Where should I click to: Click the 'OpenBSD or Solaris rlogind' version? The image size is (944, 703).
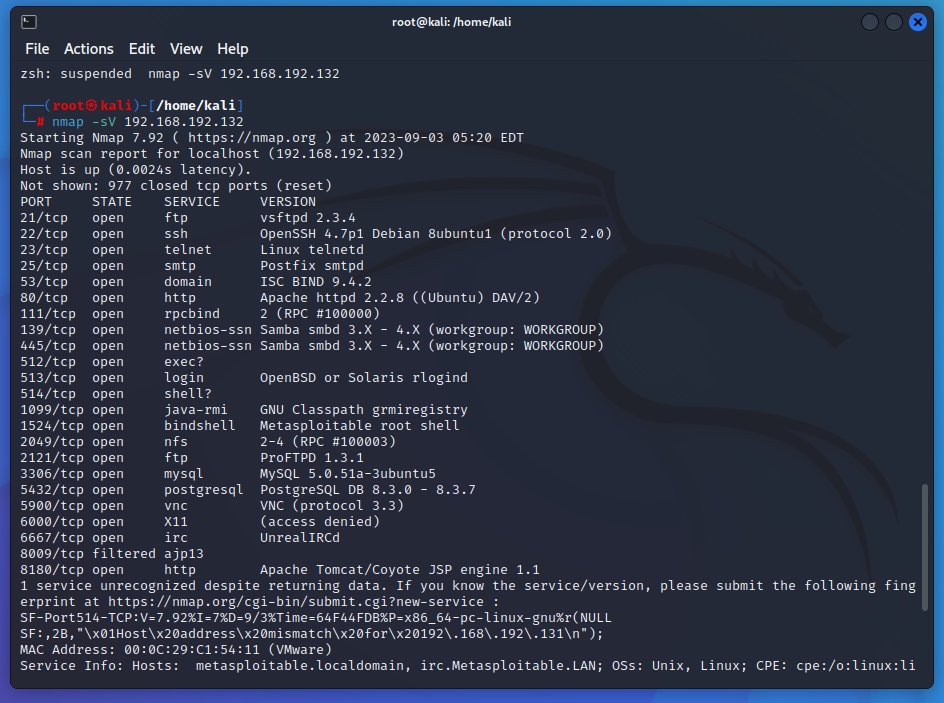coord(364,378)
